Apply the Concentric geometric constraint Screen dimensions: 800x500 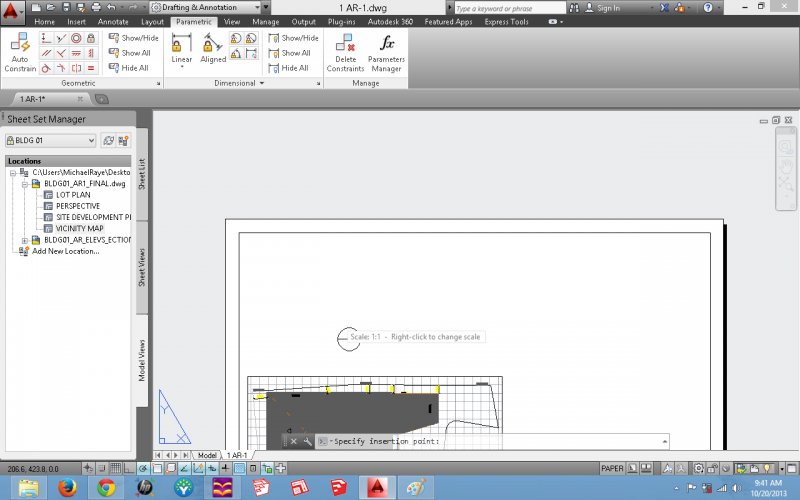point(76,38)
